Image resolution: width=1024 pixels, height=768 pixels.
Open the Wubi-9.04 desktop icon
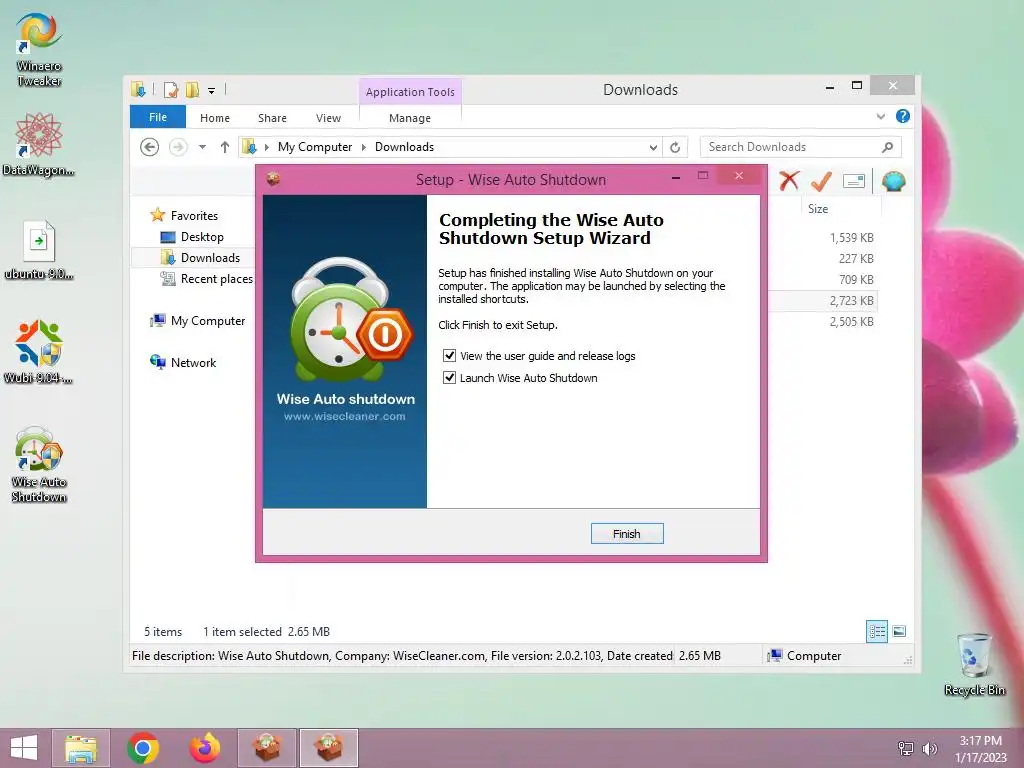point(39,351)
